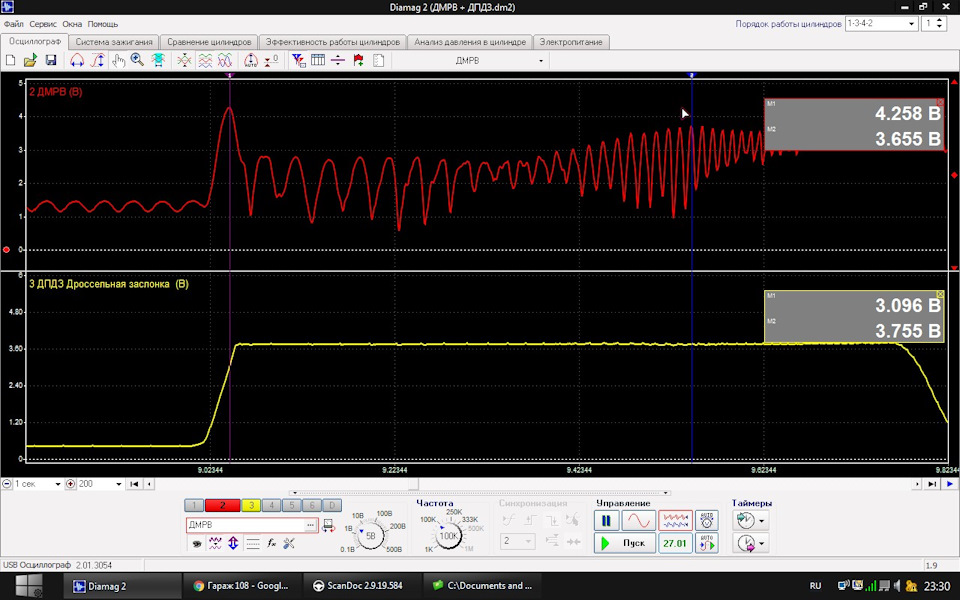Select the magnifier zoom tool
The height and width of the screenshot is (600, 960).
click(x=137, y=60)
